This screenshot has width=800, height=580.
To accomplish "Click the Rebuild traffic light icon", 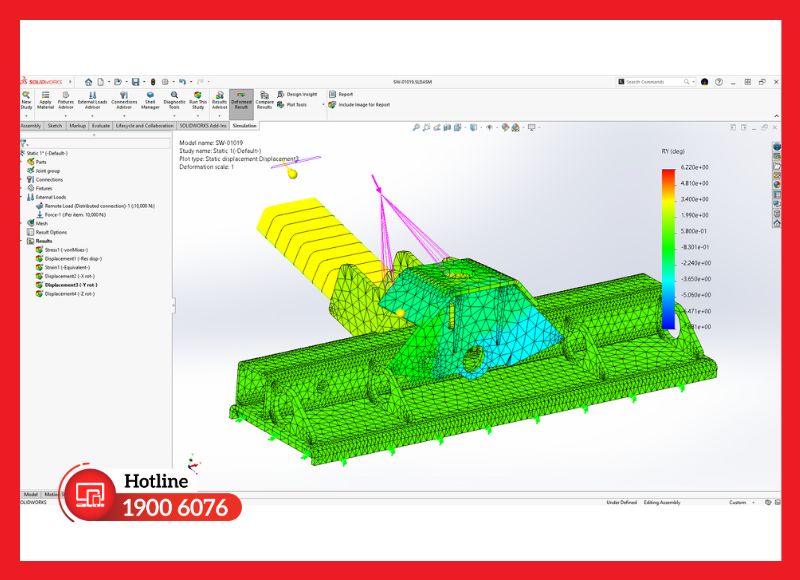I will pos(153,82).
